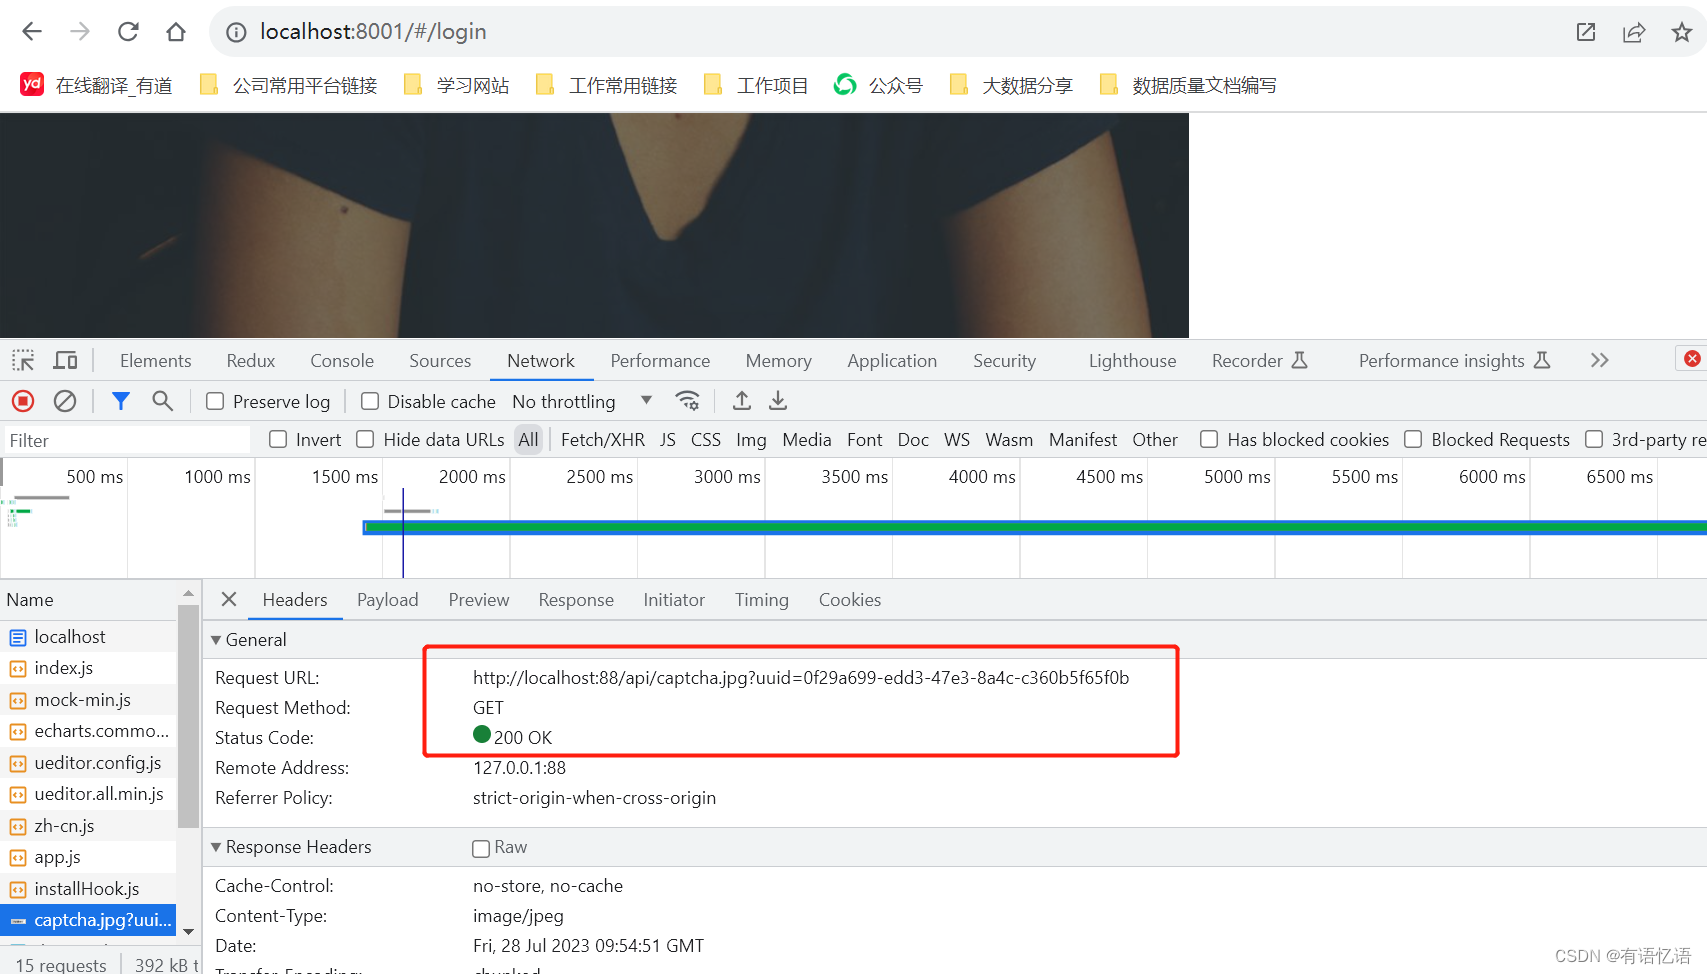
Task: Open the No throttling dropdown
Action: point(582,401)
